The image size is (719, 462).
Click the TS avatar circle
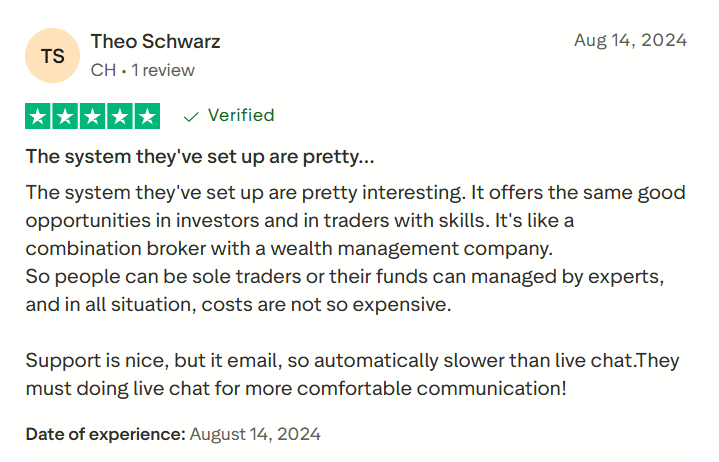point(52,56)
